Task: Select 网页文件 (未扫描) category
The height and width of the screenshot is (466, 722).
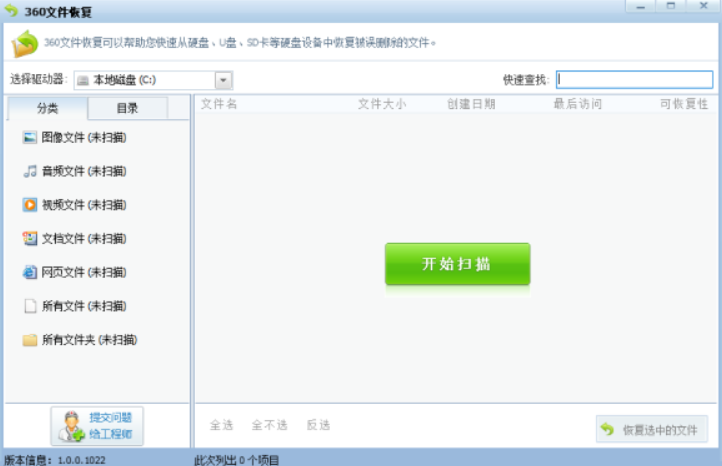Action: pyautogui.click(x=84, y=272)
